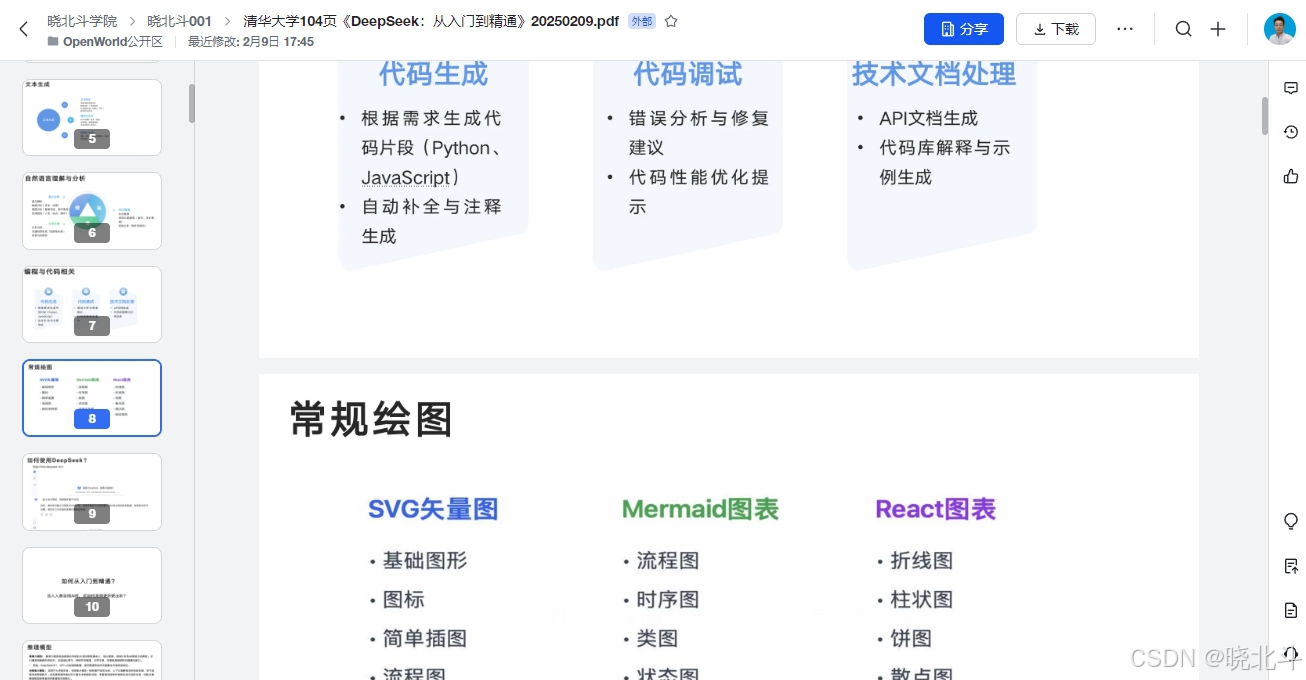Click the 代码调试 card heading
Image resolution: width=1306 pixels, height=680 pixels.
687,74
